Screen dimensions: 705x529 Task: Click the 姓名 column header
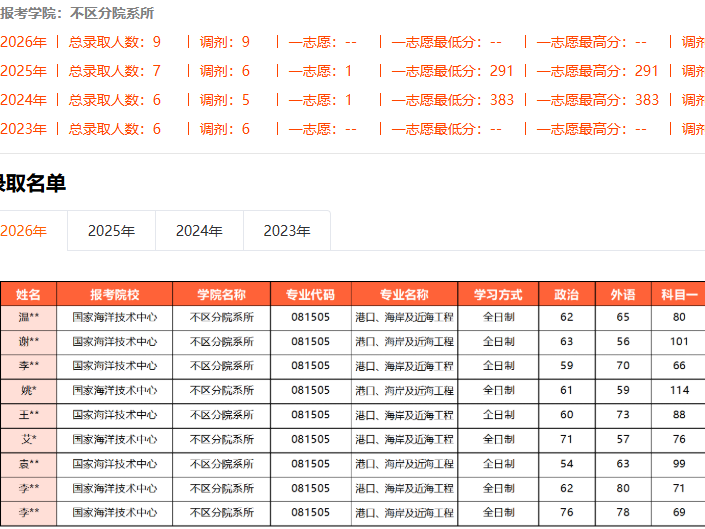[28, 294]
